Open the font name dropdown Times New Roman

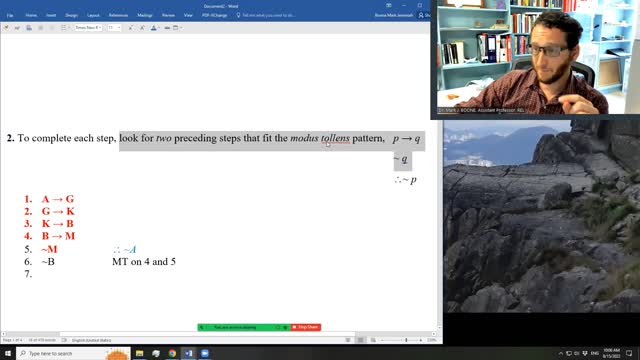(x=88, y=27)
